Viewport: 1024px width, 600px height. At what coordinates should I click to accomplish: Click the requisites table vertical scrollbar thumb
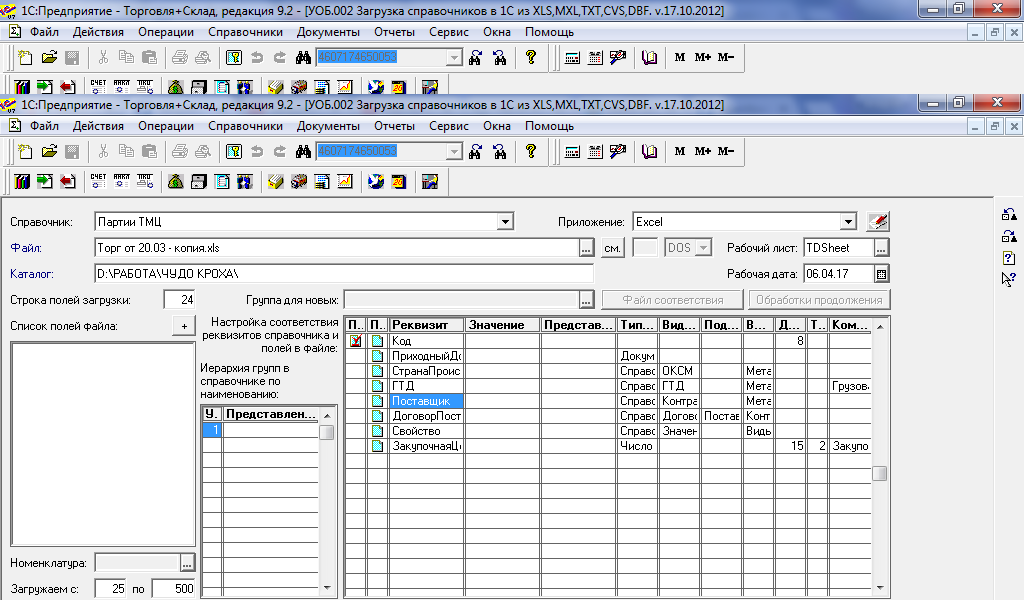(880, 474)
